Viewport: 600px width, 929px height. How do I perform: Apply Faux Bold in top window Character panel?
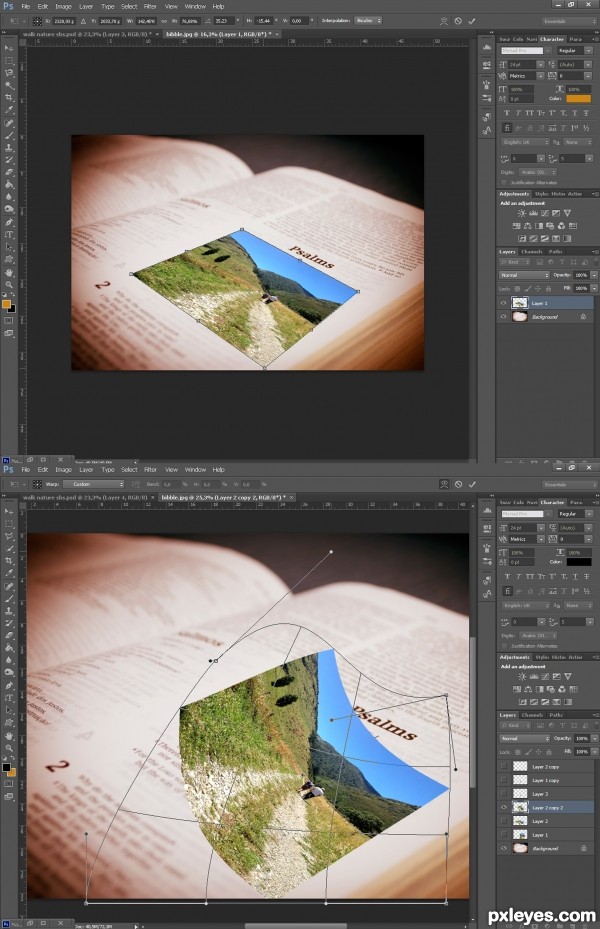pos(506,113)
